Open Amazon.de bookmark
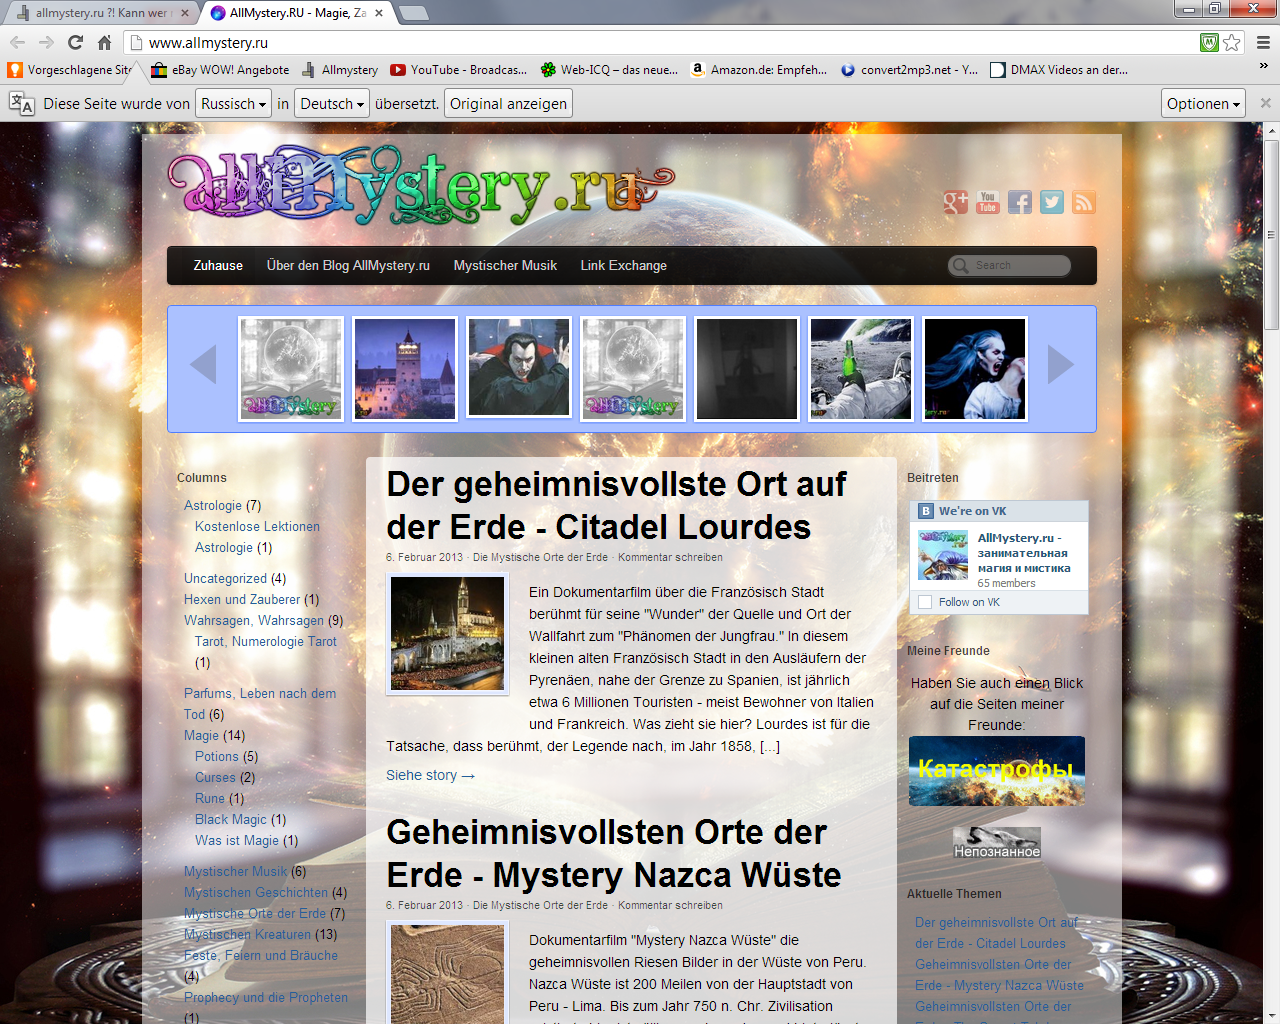 [759, 70]
